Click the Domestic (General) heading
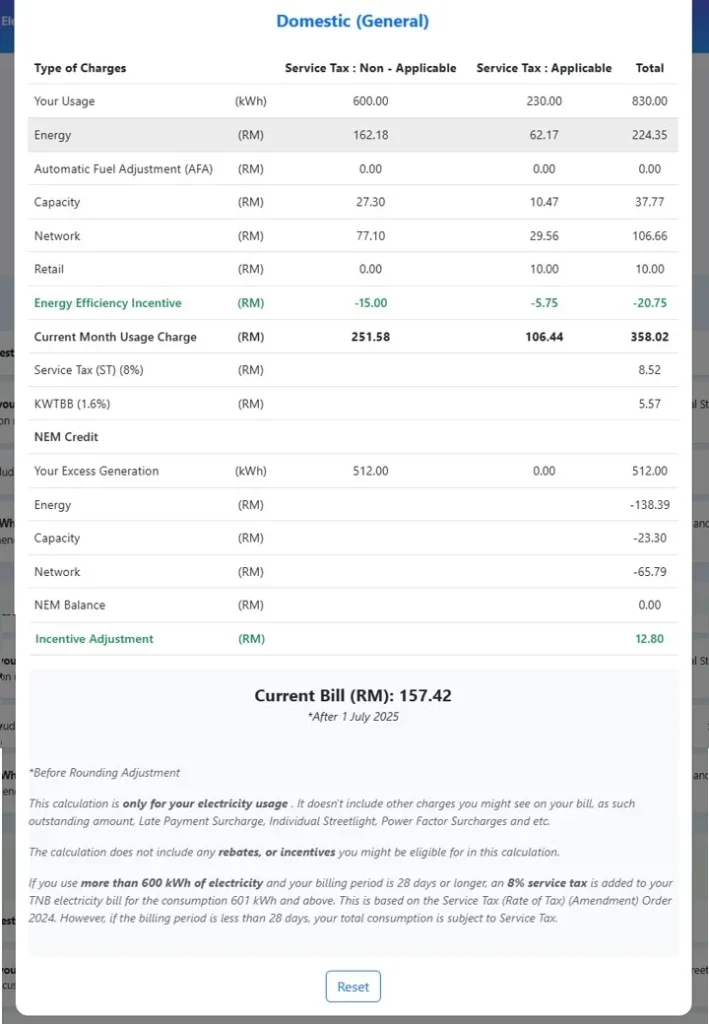 [x=352, y=21]
